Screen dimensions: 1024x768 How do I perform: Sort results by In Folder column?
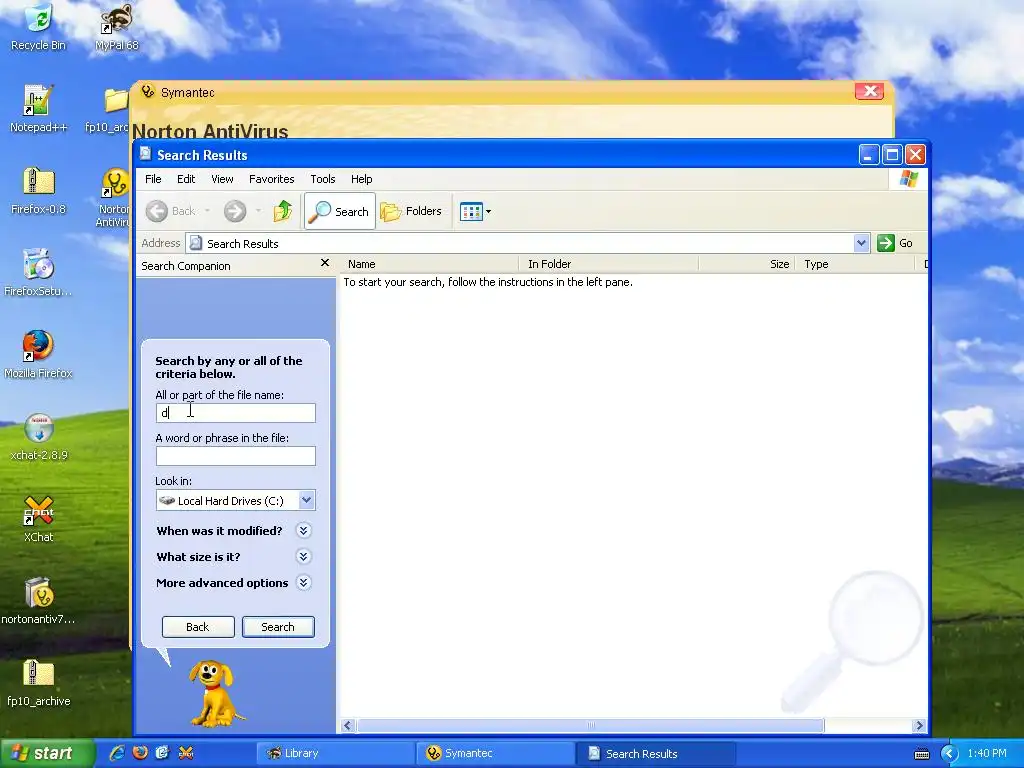[609, 264]
